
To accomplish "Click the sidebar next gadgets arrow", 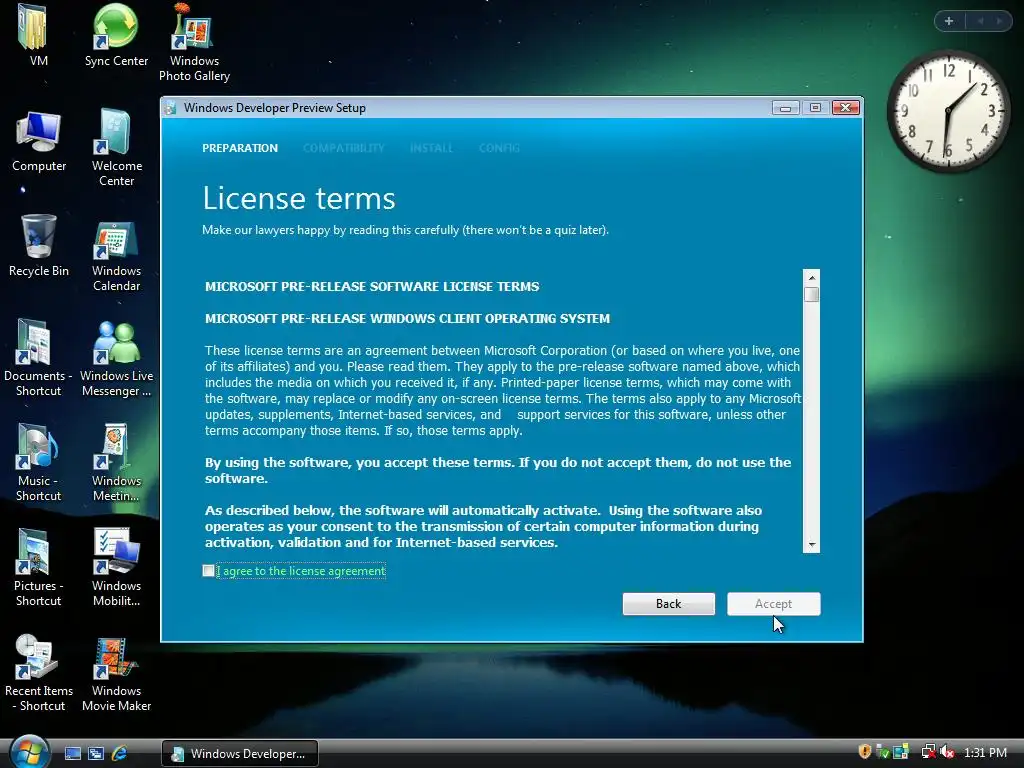I will click(999, 21).
